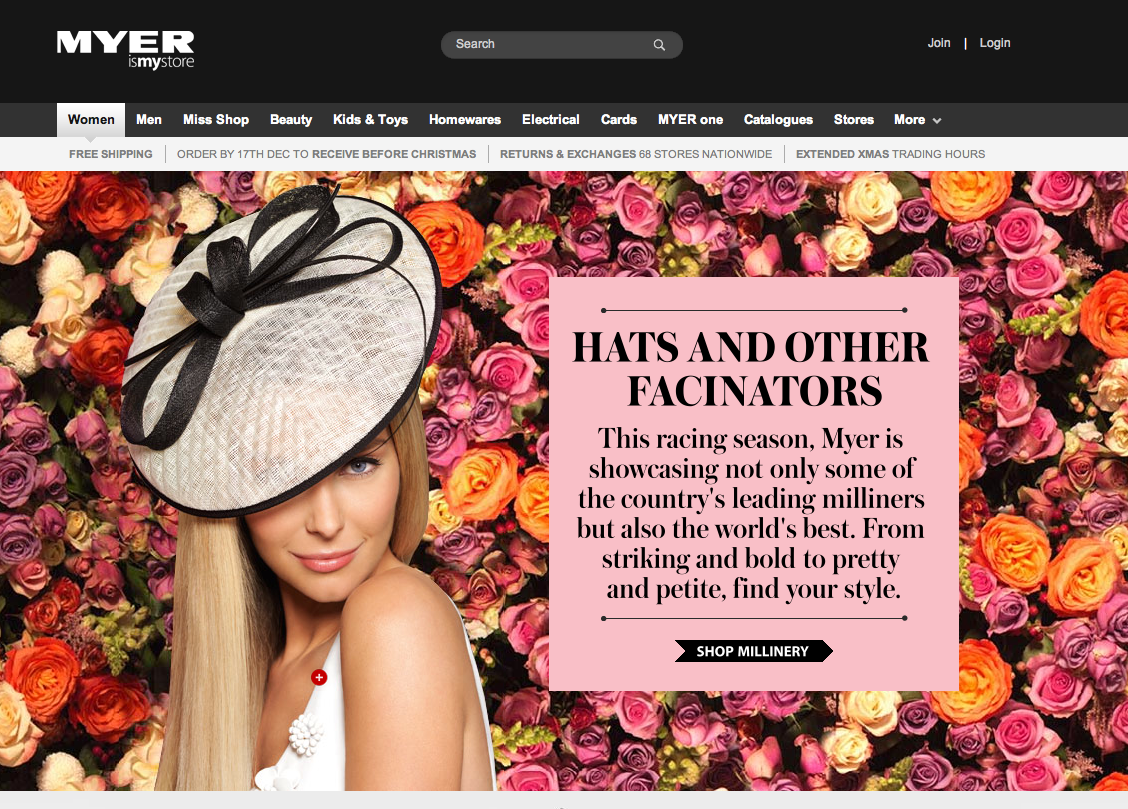The width and height of the screenshot is (1128, 809).
Task: Open the Electrical menu
Action: (551, 119)
